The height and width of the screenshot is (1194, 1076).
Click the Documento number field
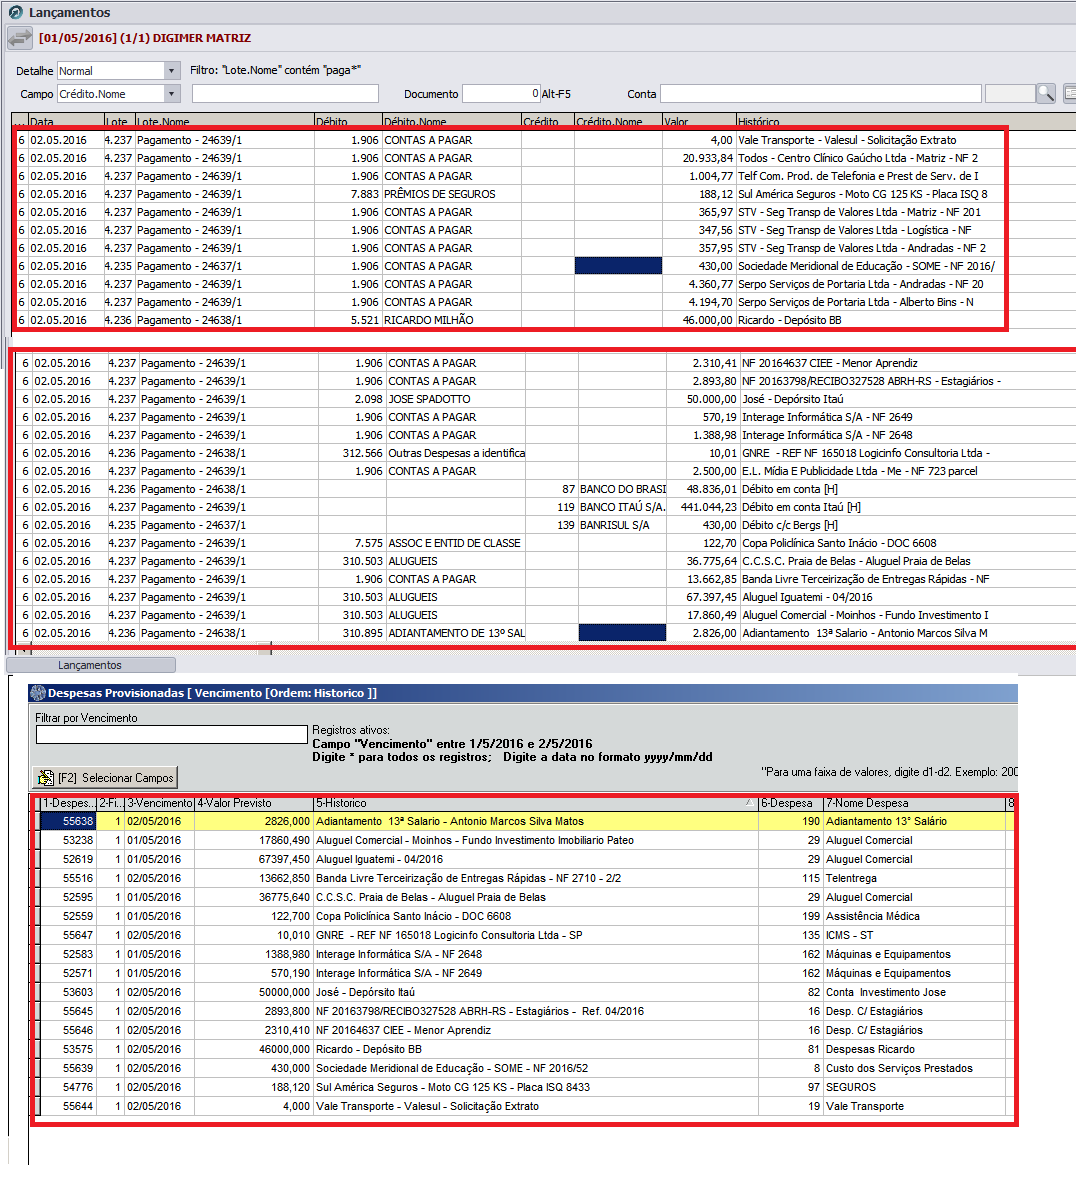501,94
